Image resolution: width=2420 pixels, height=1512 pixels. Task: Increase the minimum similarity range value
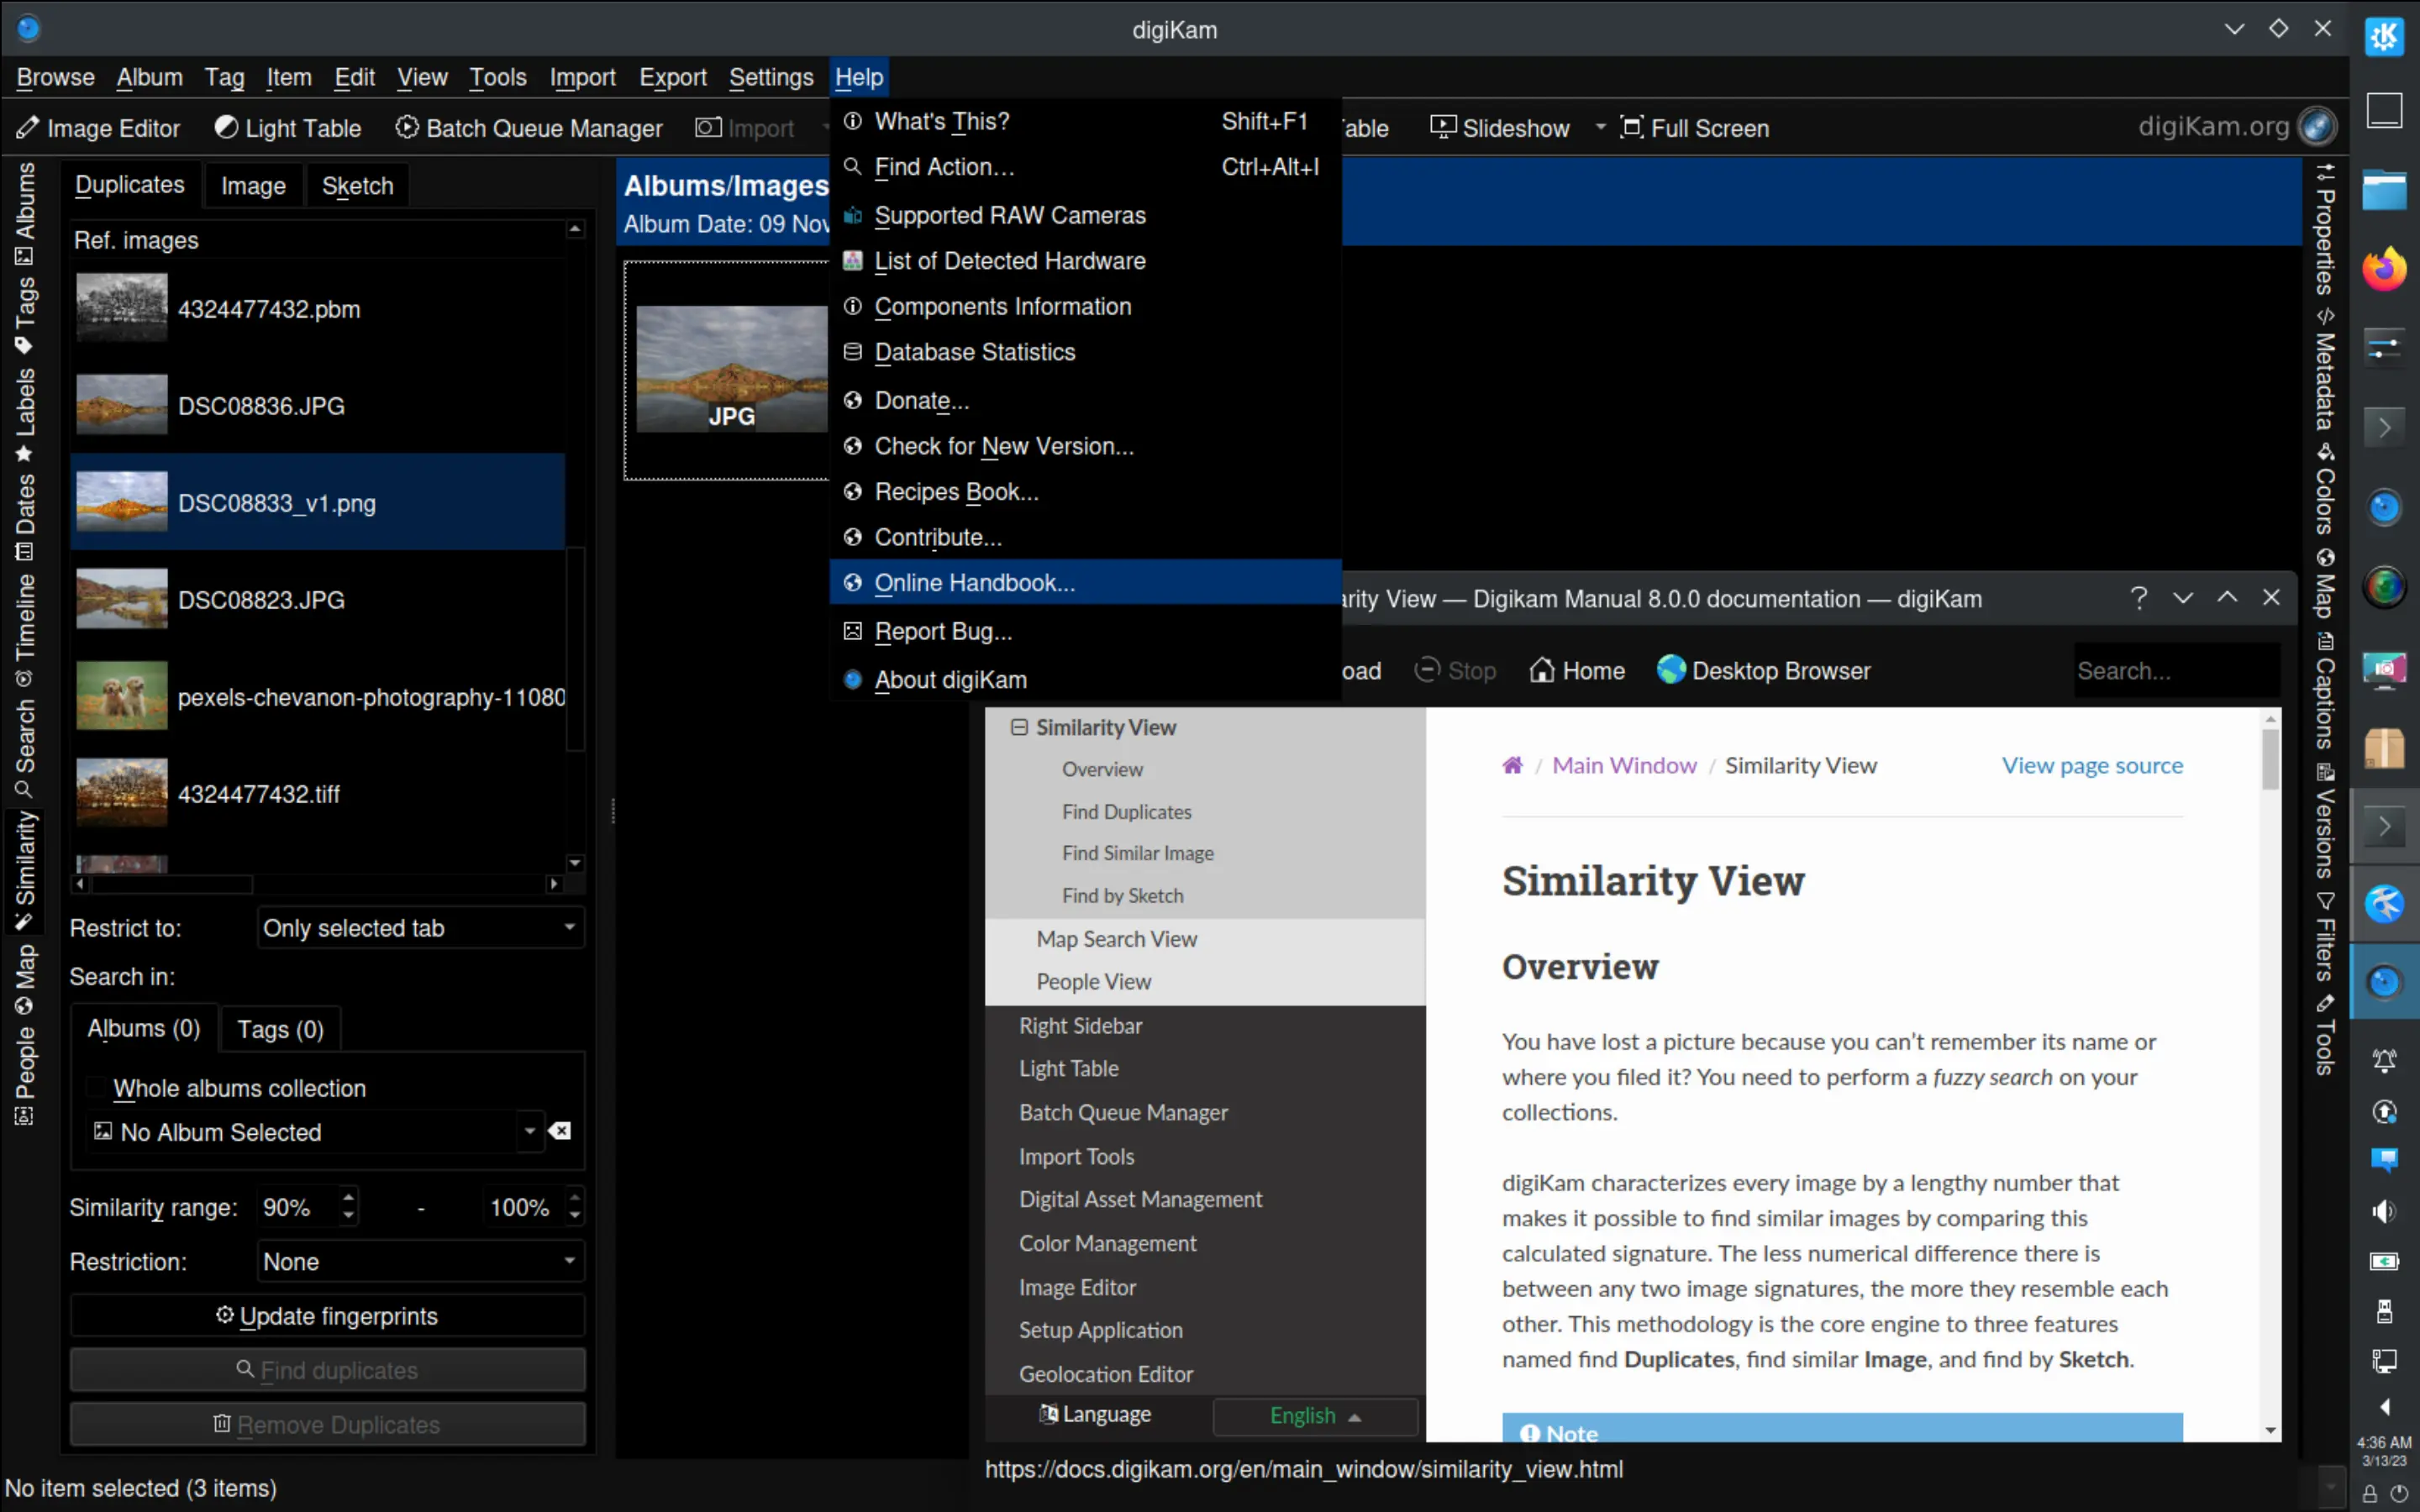[348, 1197]
